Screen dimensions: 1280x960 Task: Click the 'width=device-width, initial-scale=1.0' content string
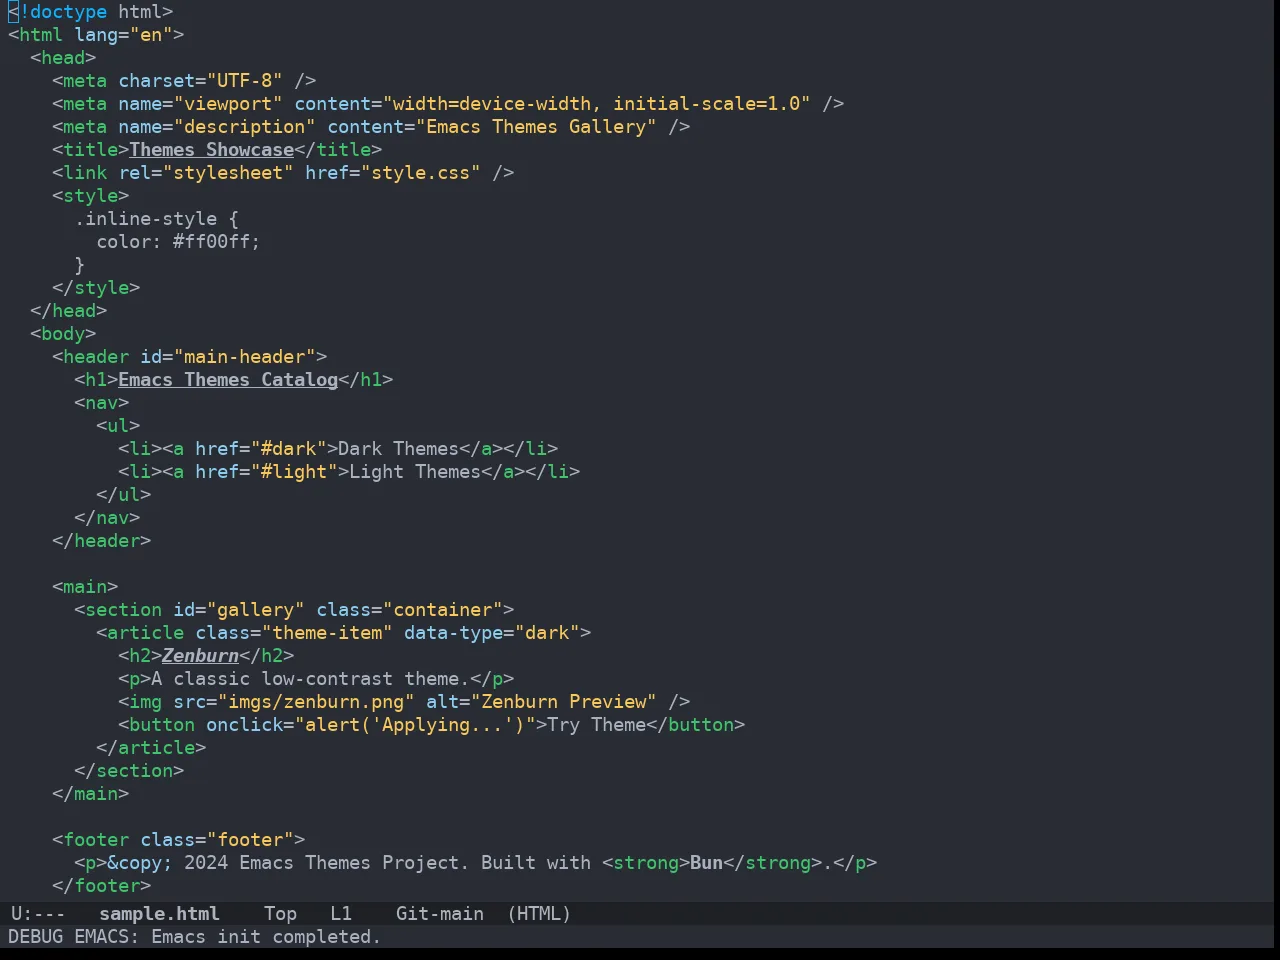(x=597, y=104)
